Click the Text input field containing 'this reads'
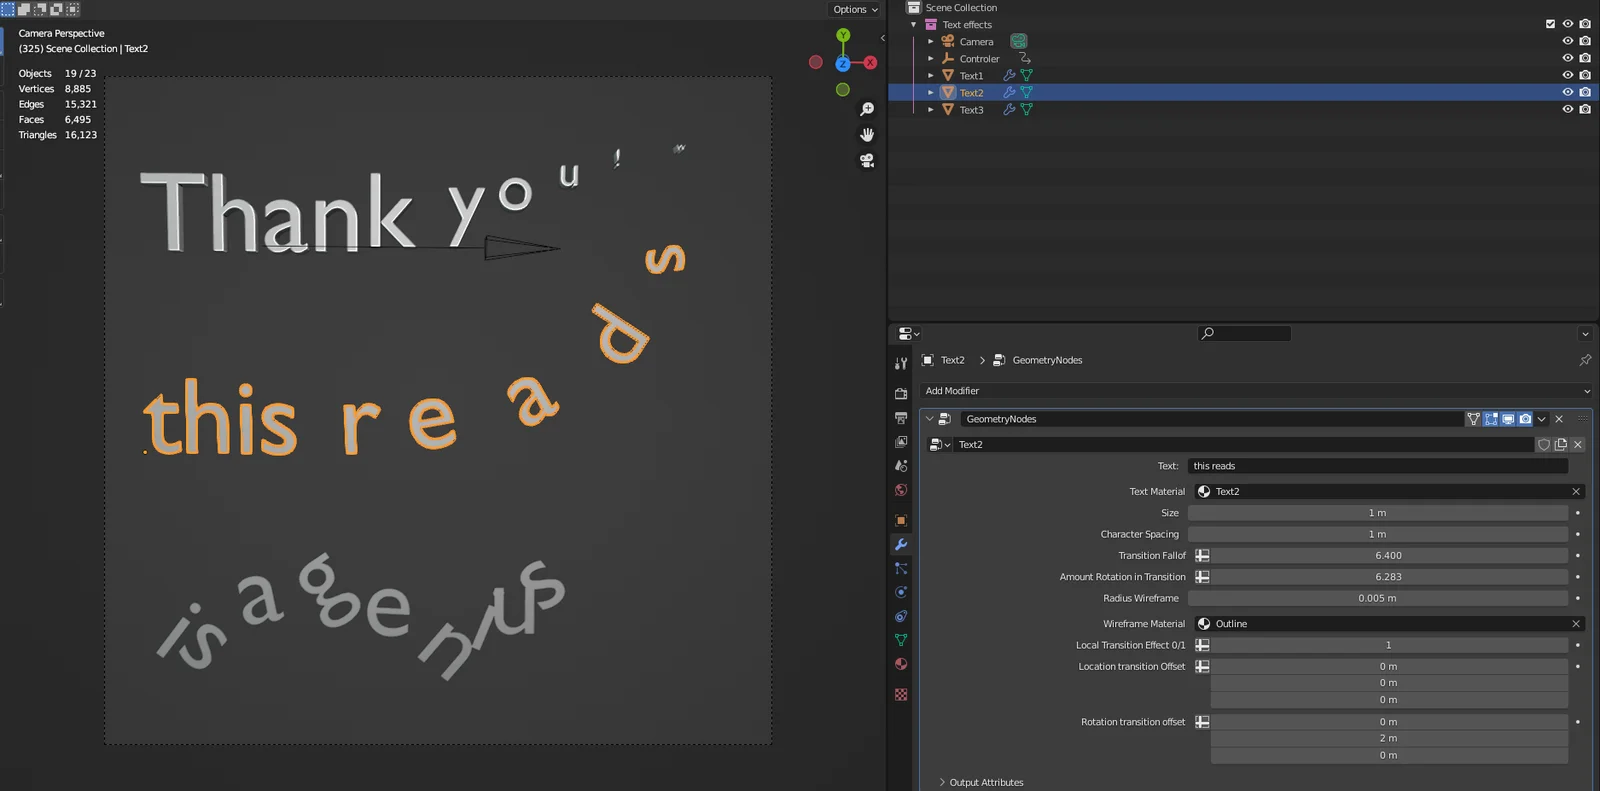1600x791 pixels. pos(1378,466)
